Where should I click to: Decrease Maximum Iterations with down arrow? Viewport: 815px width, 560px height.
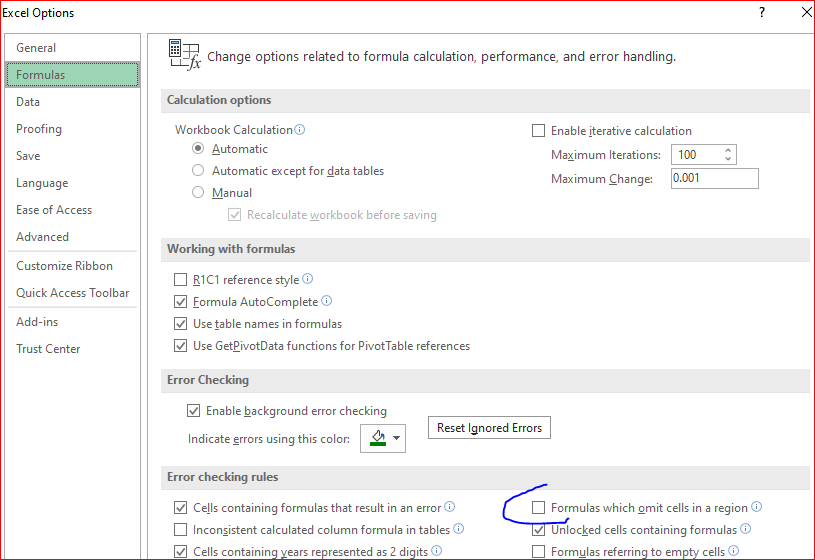(x=728, y=158)
